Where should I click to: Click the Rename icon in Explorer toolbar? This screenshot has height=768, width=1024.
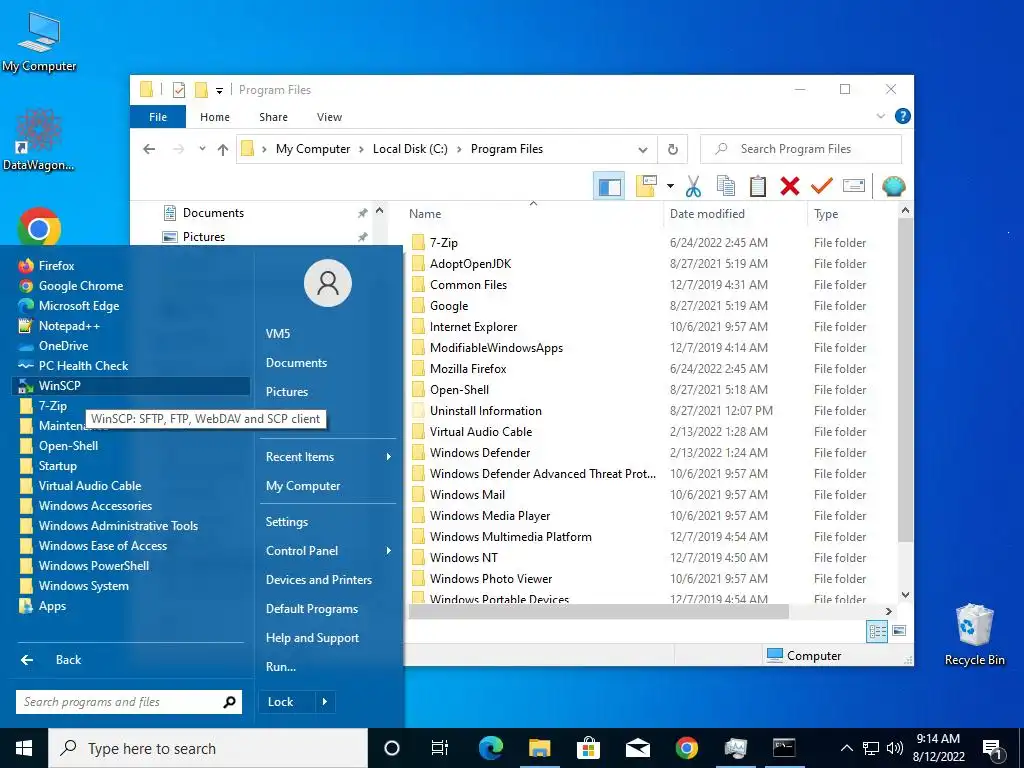pyautogui.click(x=854, y=187)
